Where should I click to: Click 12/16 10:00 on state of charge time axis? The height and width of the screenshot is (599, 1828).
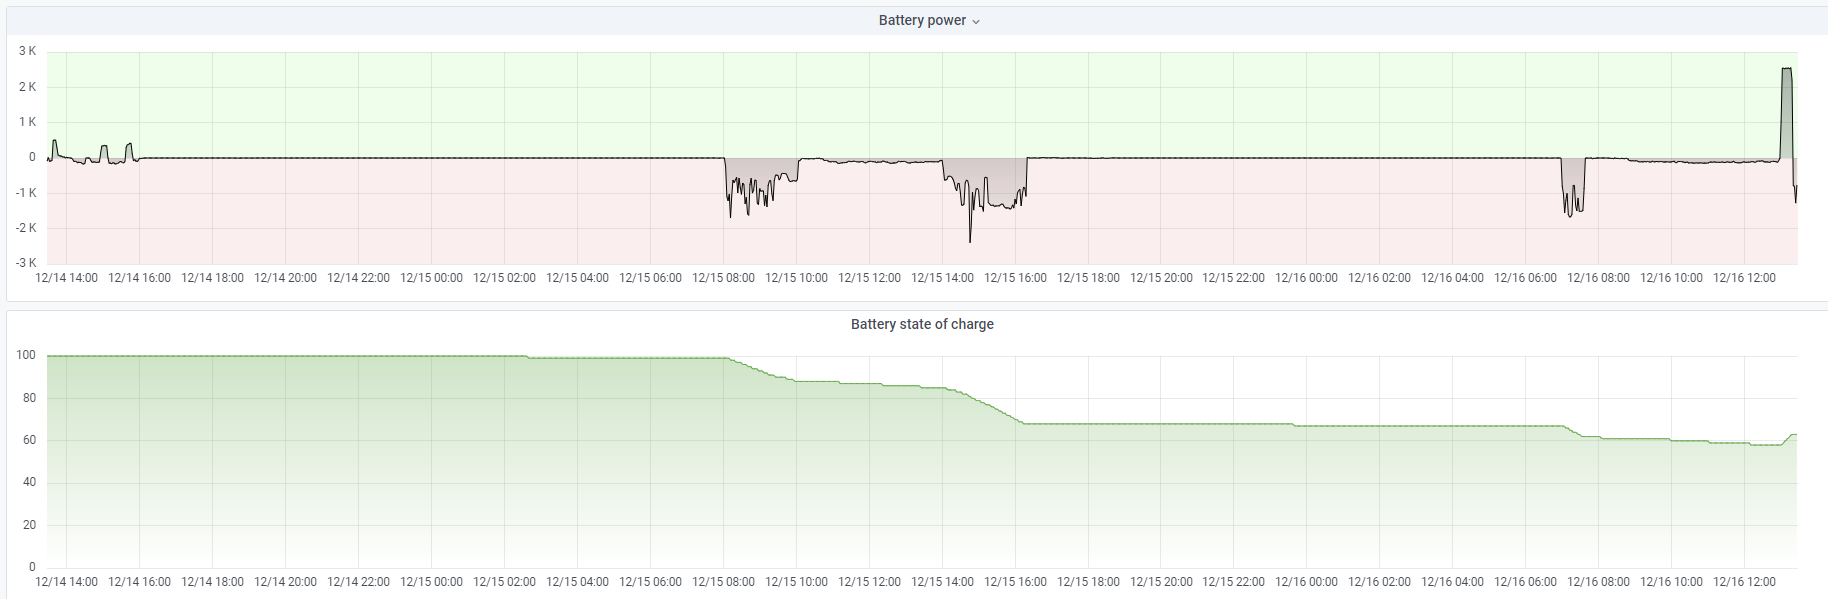pyautogui.click(x=1671, y=582)
